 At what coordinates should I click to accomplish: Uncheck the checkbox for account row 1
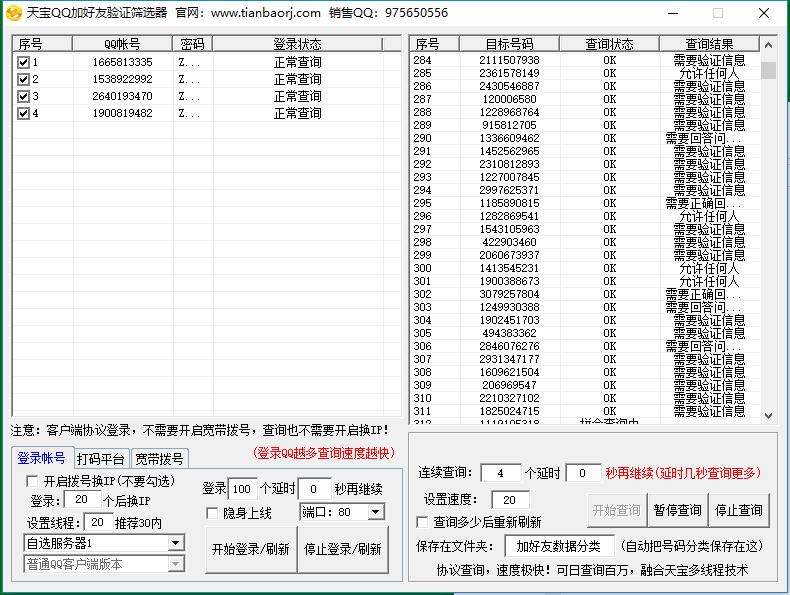click(x=23, y=62)
